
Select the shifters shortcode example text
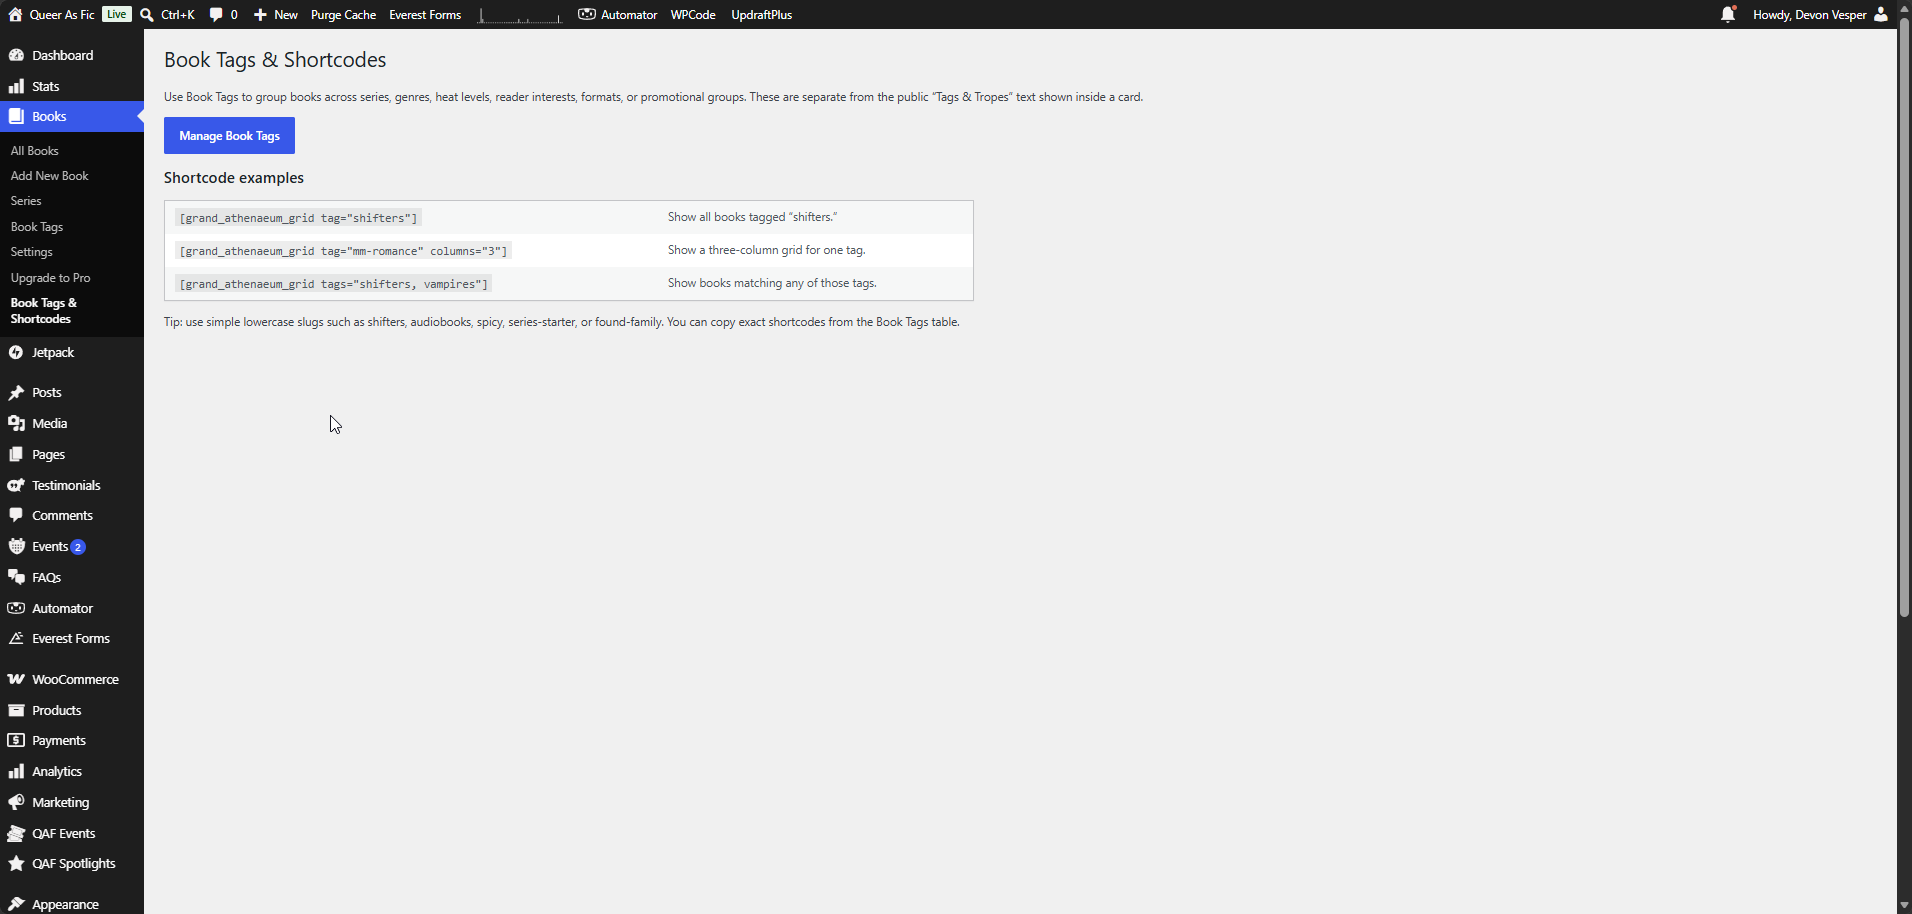pos(298,218)
